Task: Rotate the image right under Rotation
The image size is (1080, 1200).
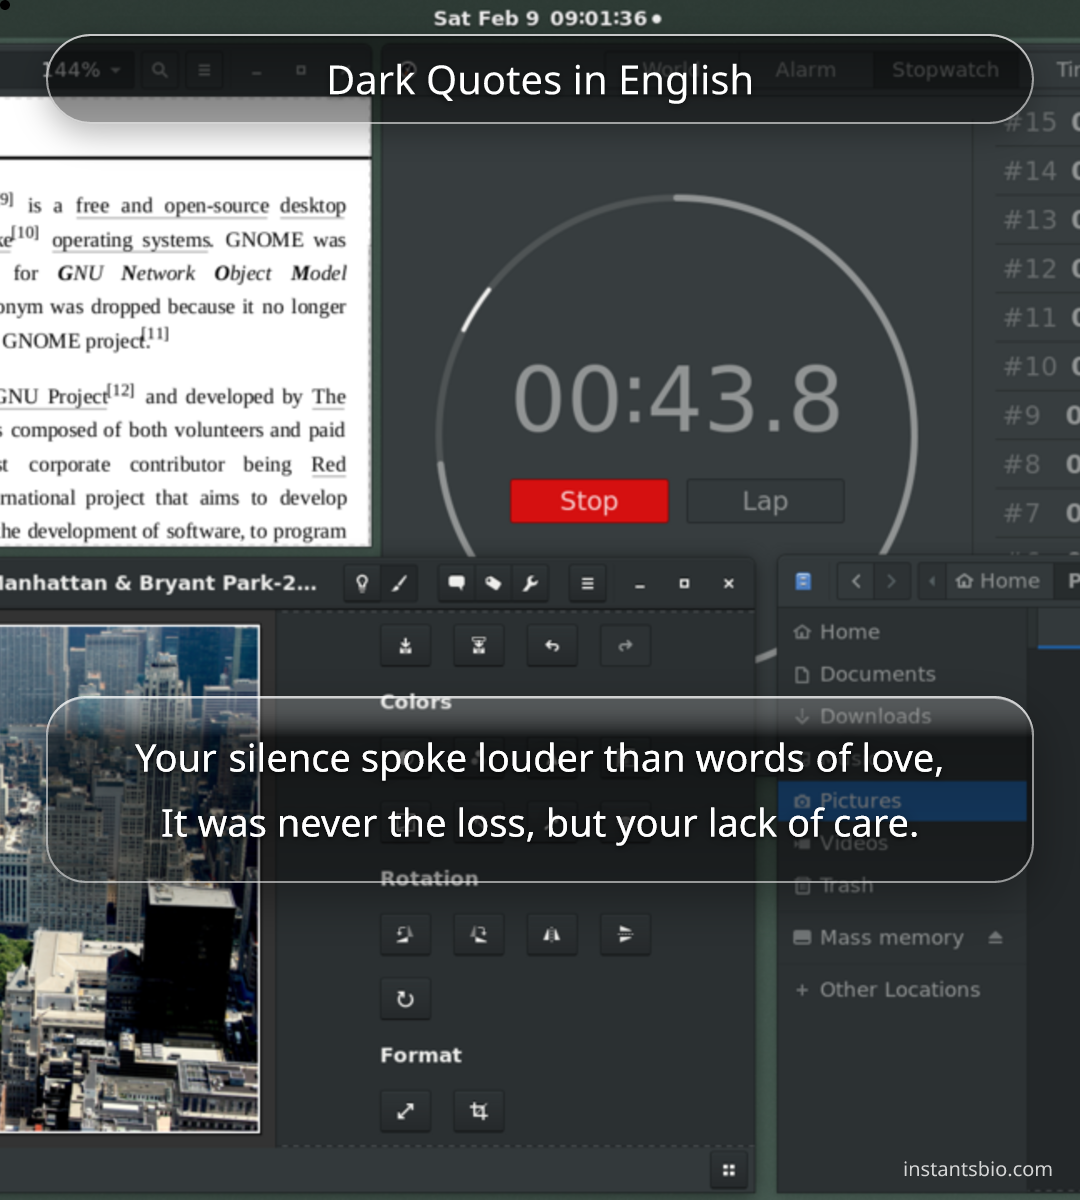Action: (479, 935)
